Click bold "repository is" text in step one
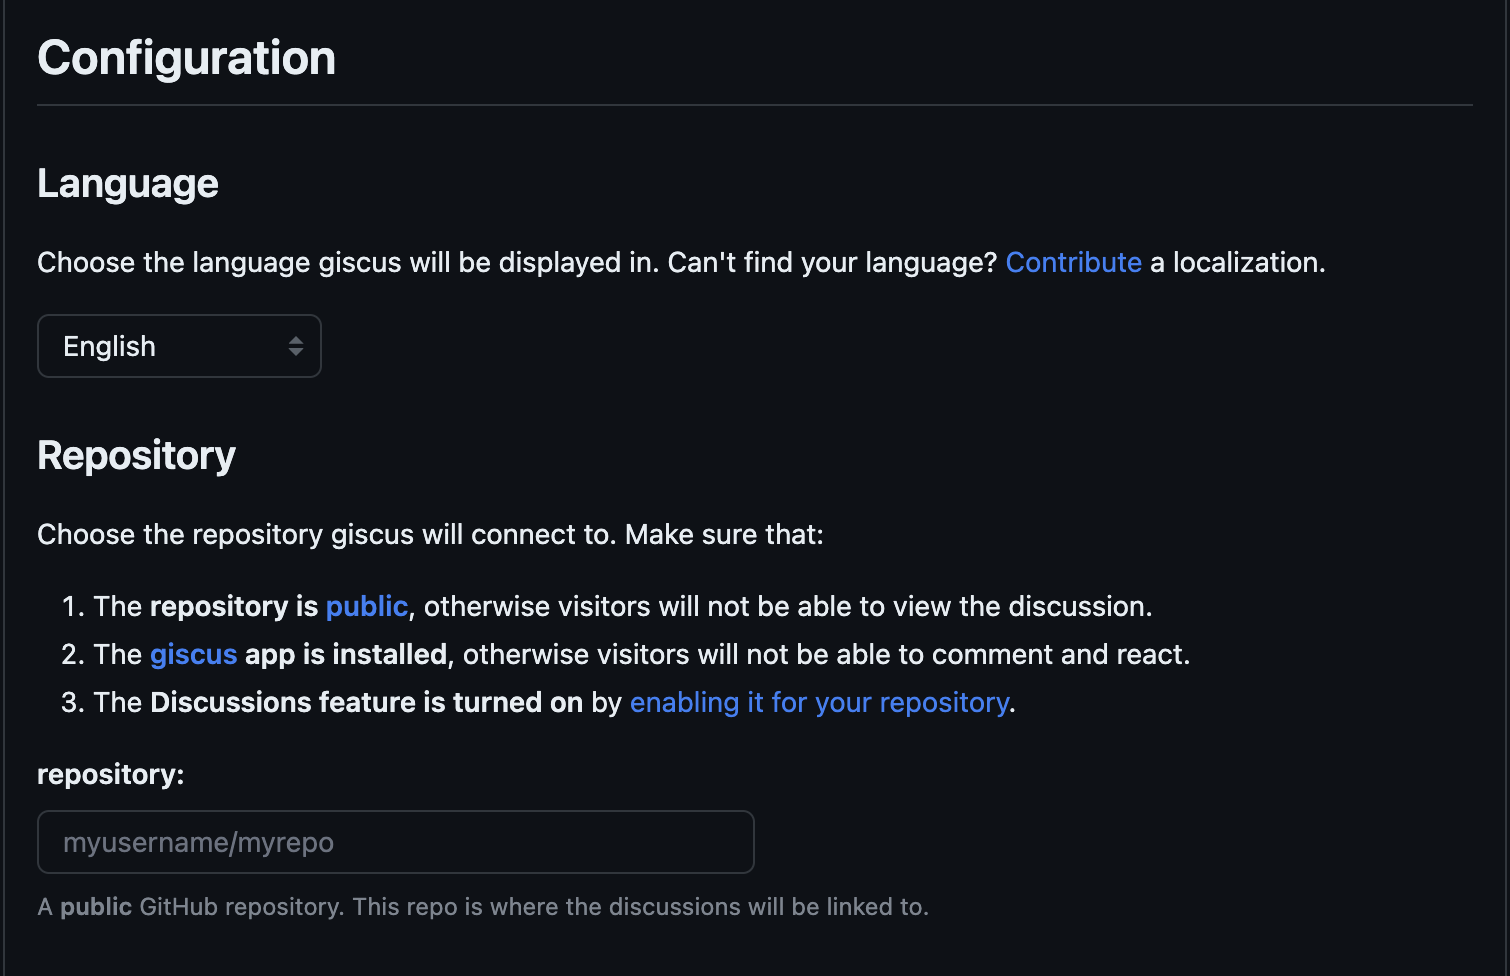 pyautogui.click(x=234, y=606)
